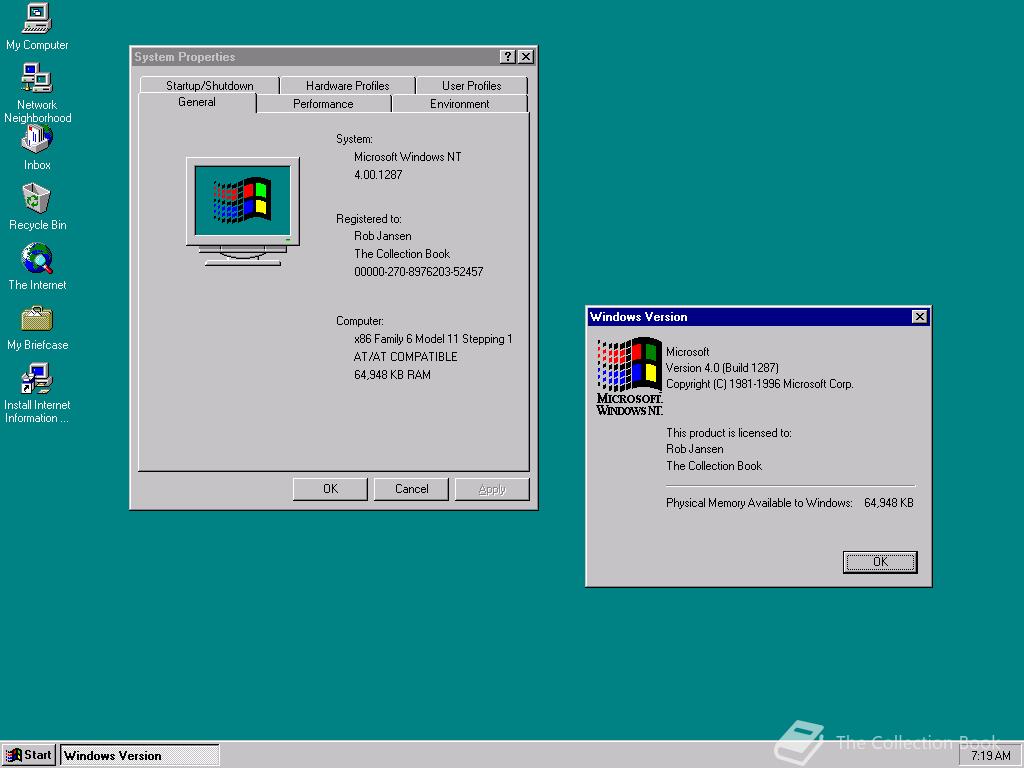Select the General tab

click(197, 103)
